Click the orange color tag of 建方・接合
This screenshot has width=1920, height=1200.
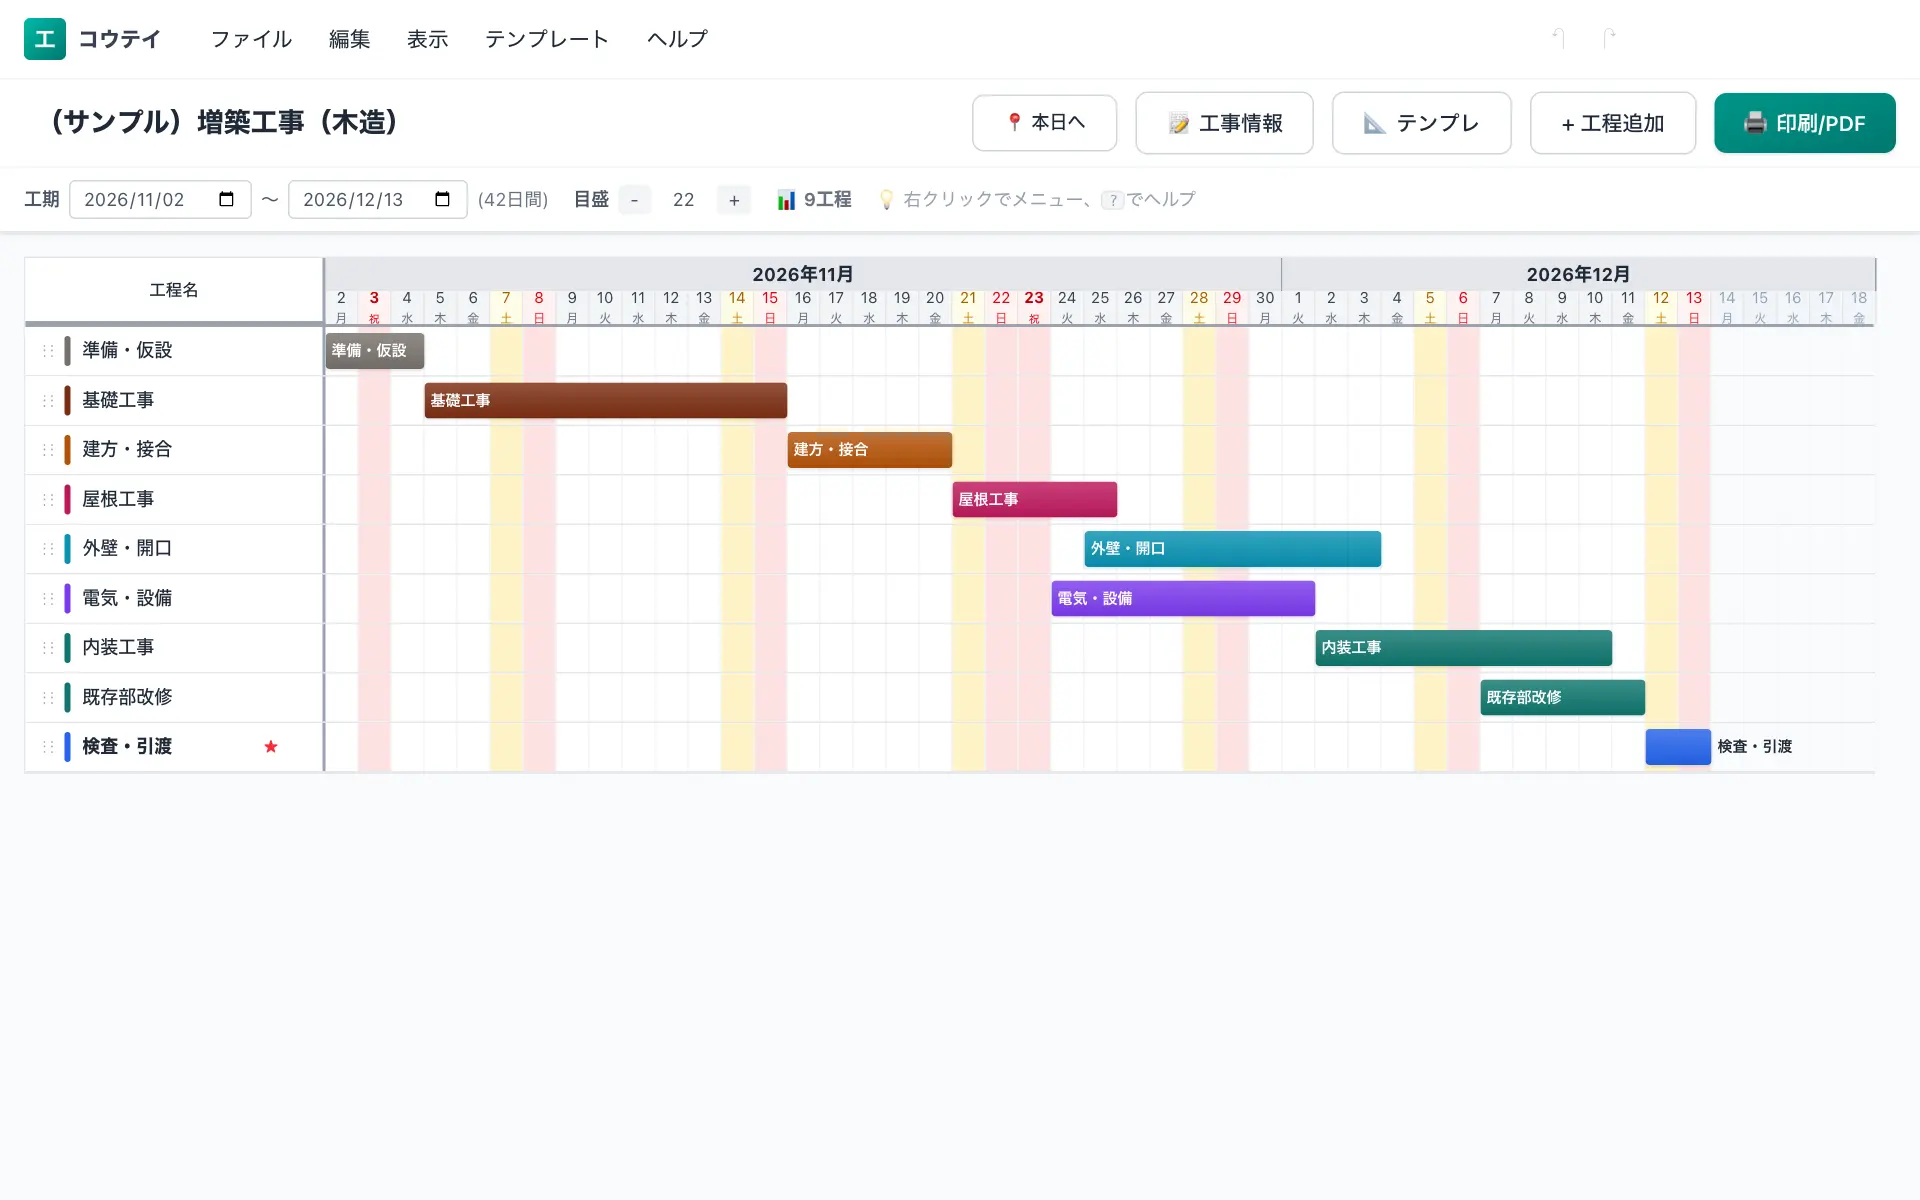67,450
